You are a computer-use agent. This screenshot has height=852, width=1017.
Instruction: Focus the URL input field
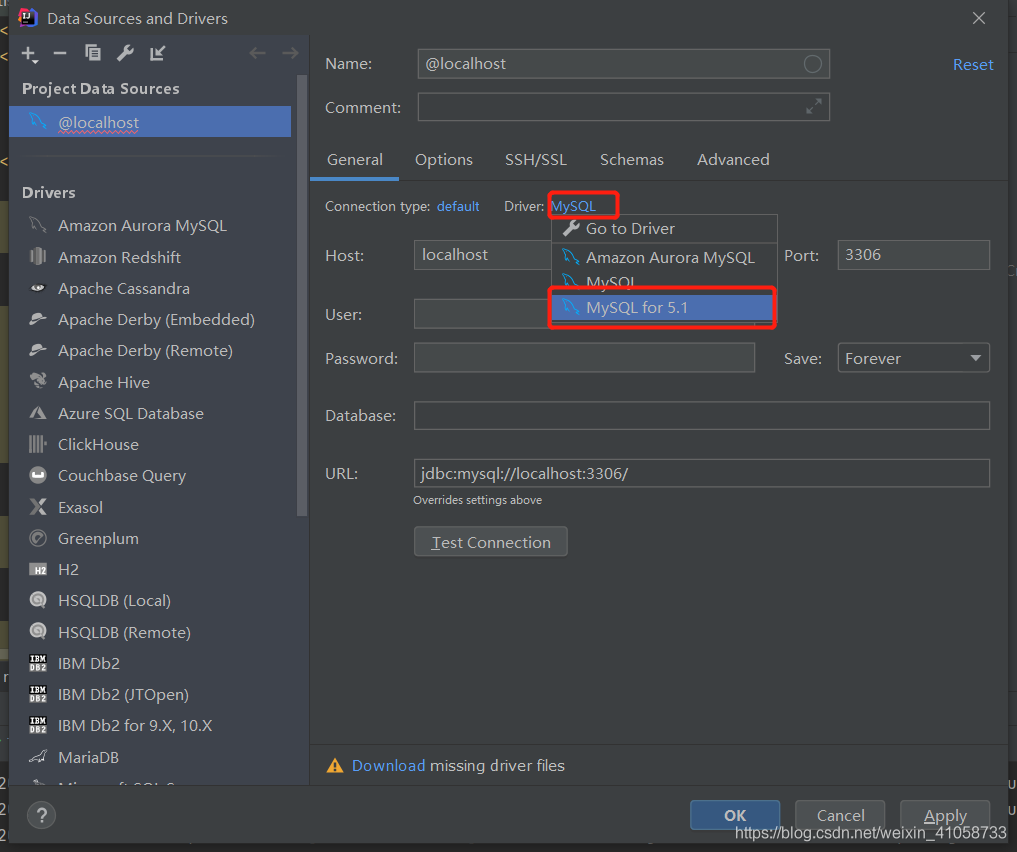coord(702,473)
